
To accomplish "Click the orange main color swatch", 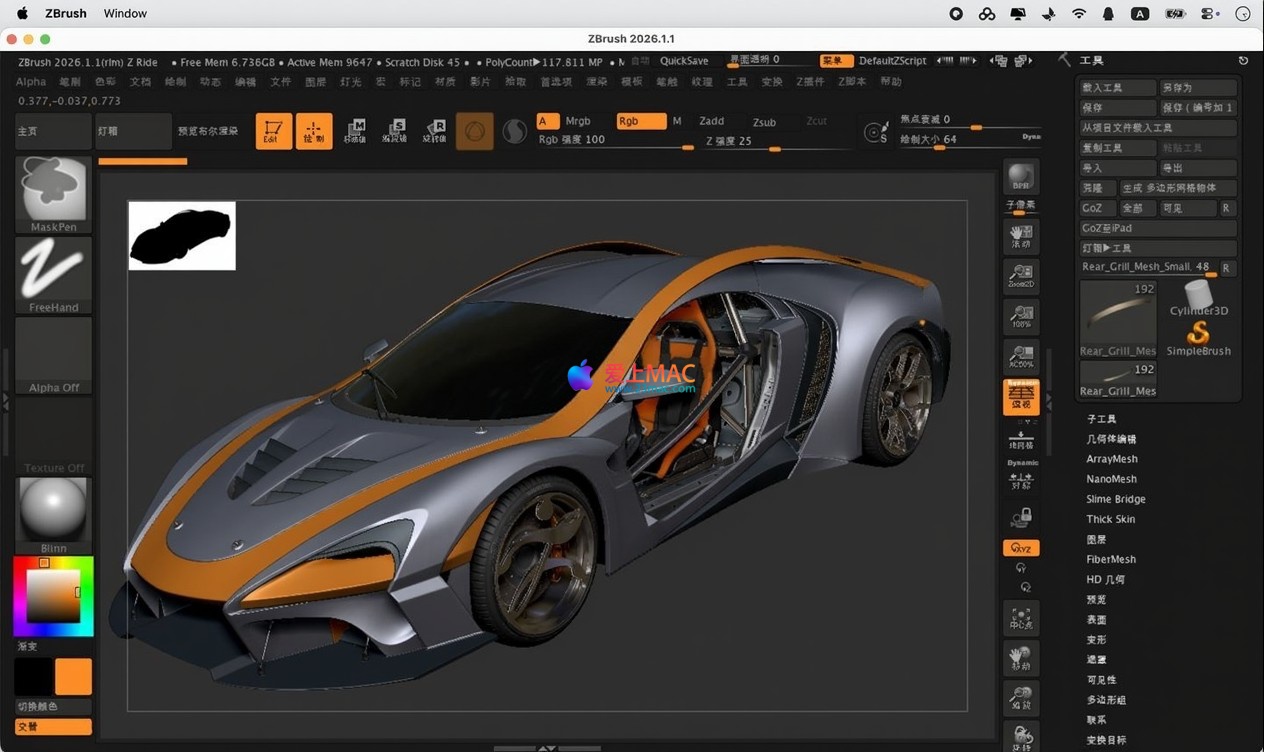I will (x=73, y=677).
